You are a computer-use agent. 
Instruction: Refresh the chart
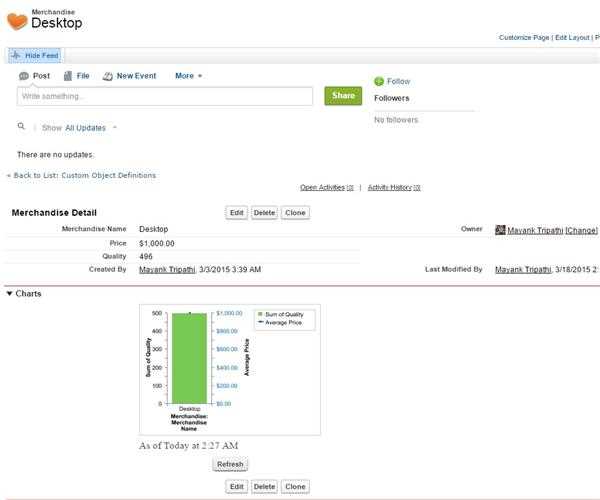click(230, 464)
